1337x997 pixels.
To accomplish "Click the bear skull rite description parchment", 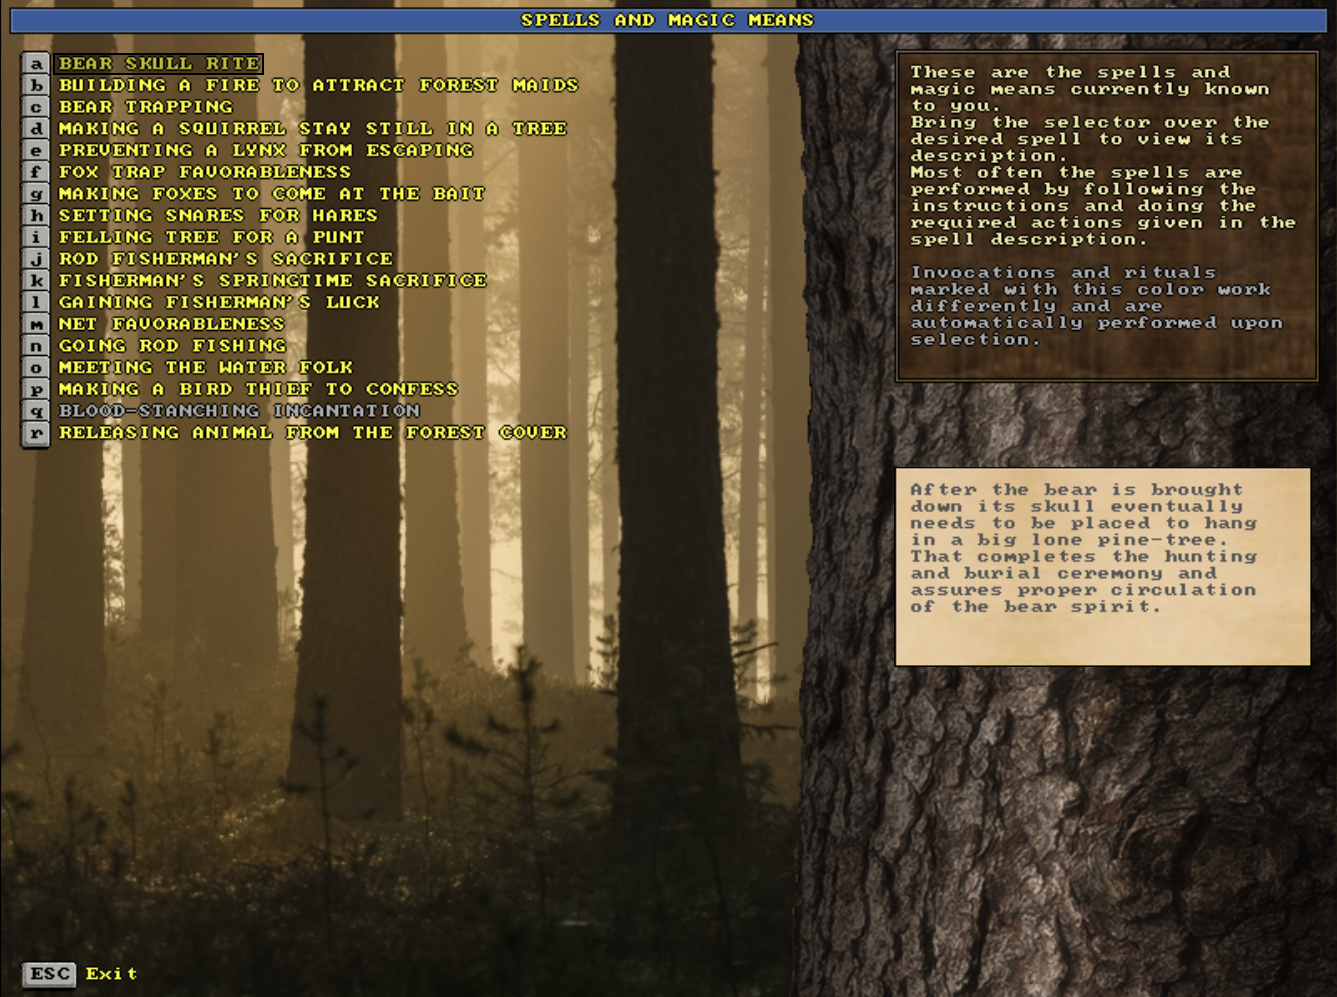I will [1102, 566].
